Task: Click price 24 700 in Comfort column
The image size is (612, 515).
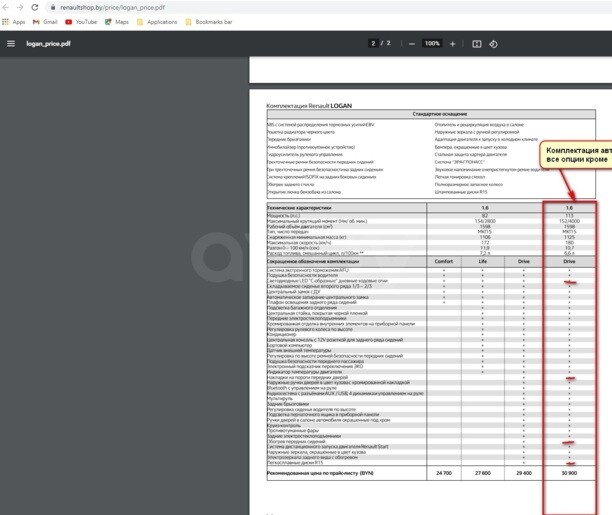Action: (x=444, y=473)
